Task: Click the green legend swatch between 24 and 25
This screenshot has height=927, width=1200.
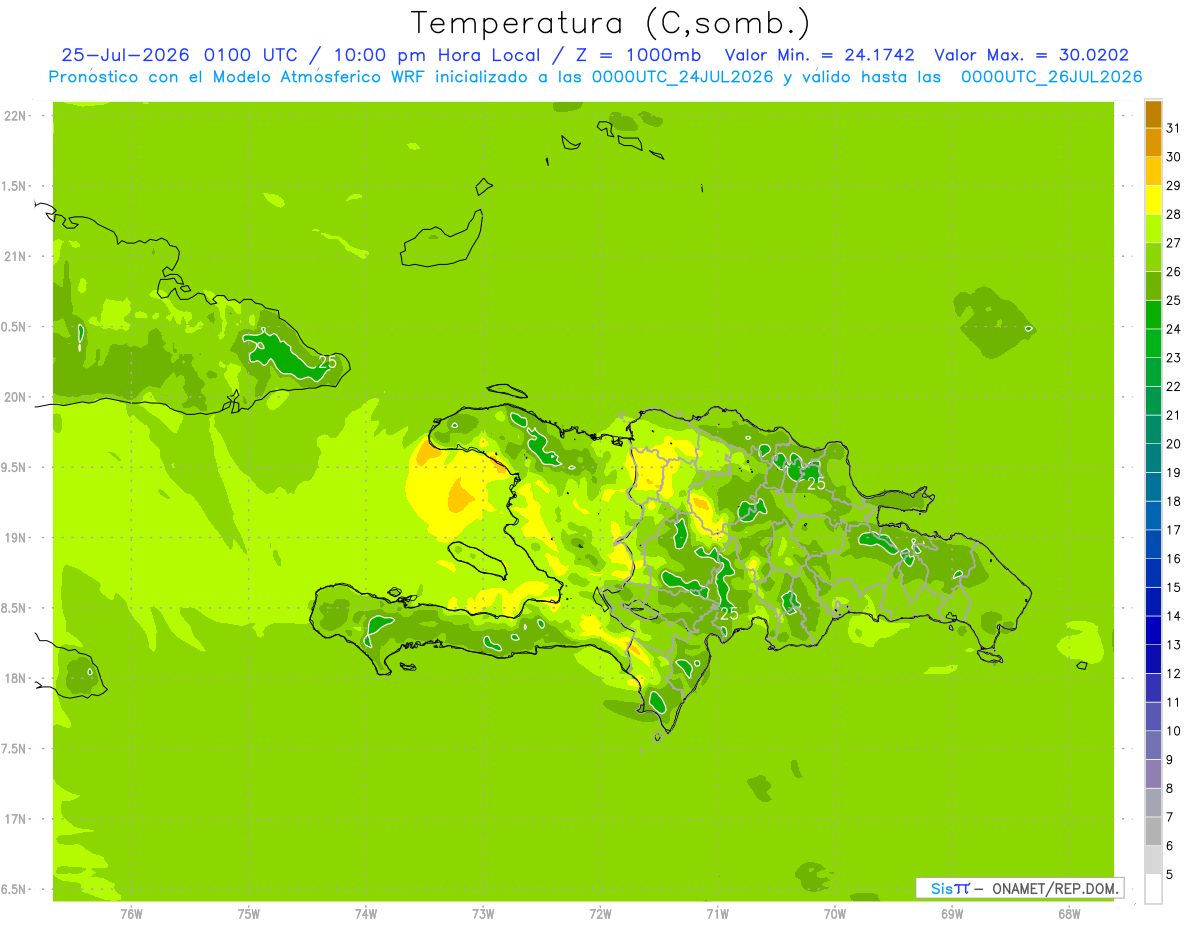Action: click(x=1153, y=314)
